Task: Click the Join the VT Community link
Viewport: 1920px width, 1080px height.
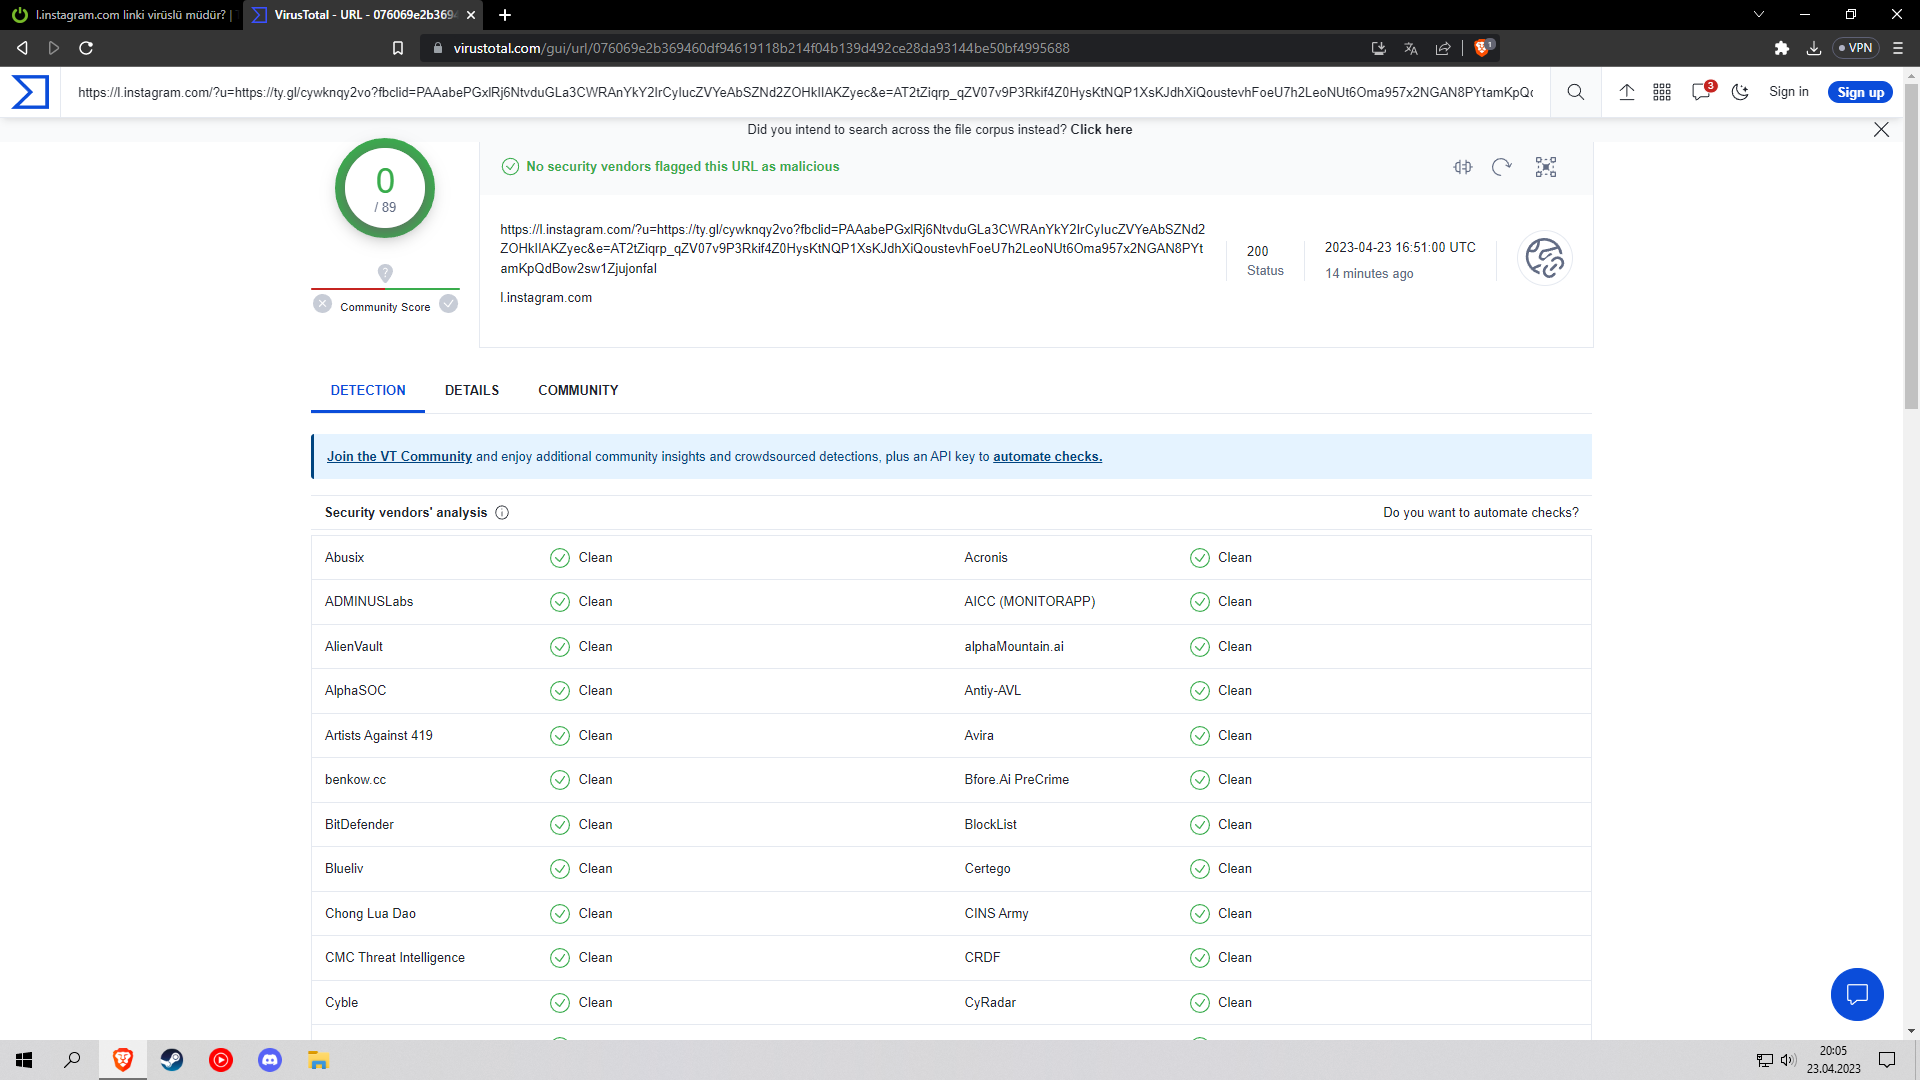Action: (399, 457)
